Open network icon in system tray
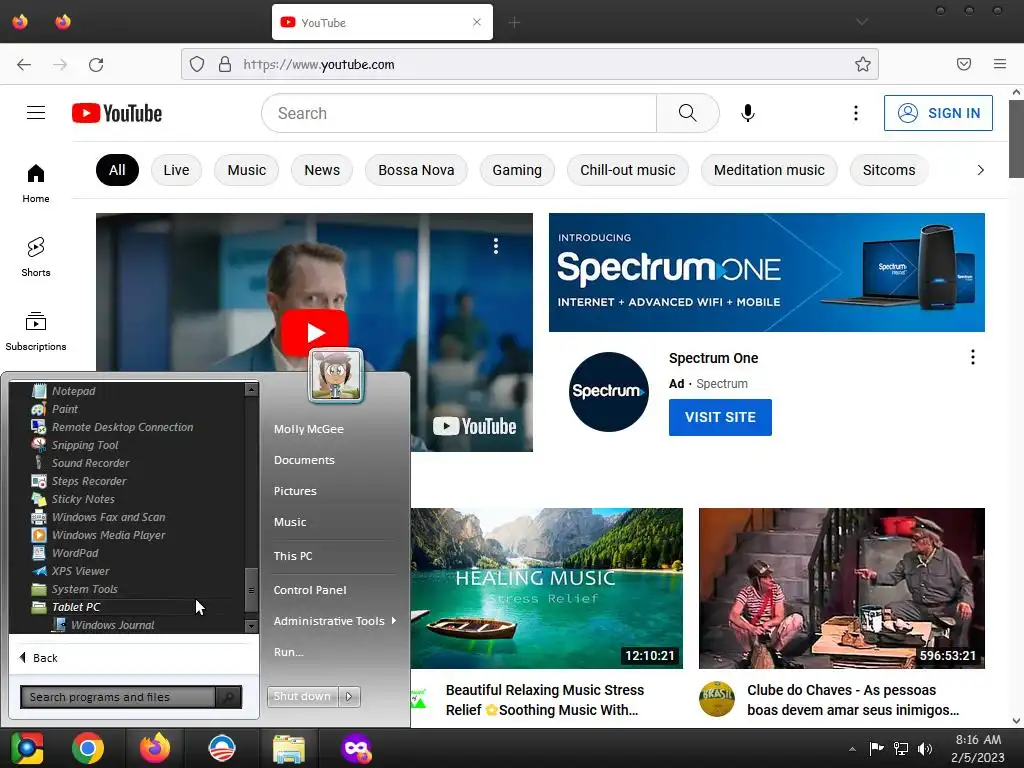 point(901,749)
